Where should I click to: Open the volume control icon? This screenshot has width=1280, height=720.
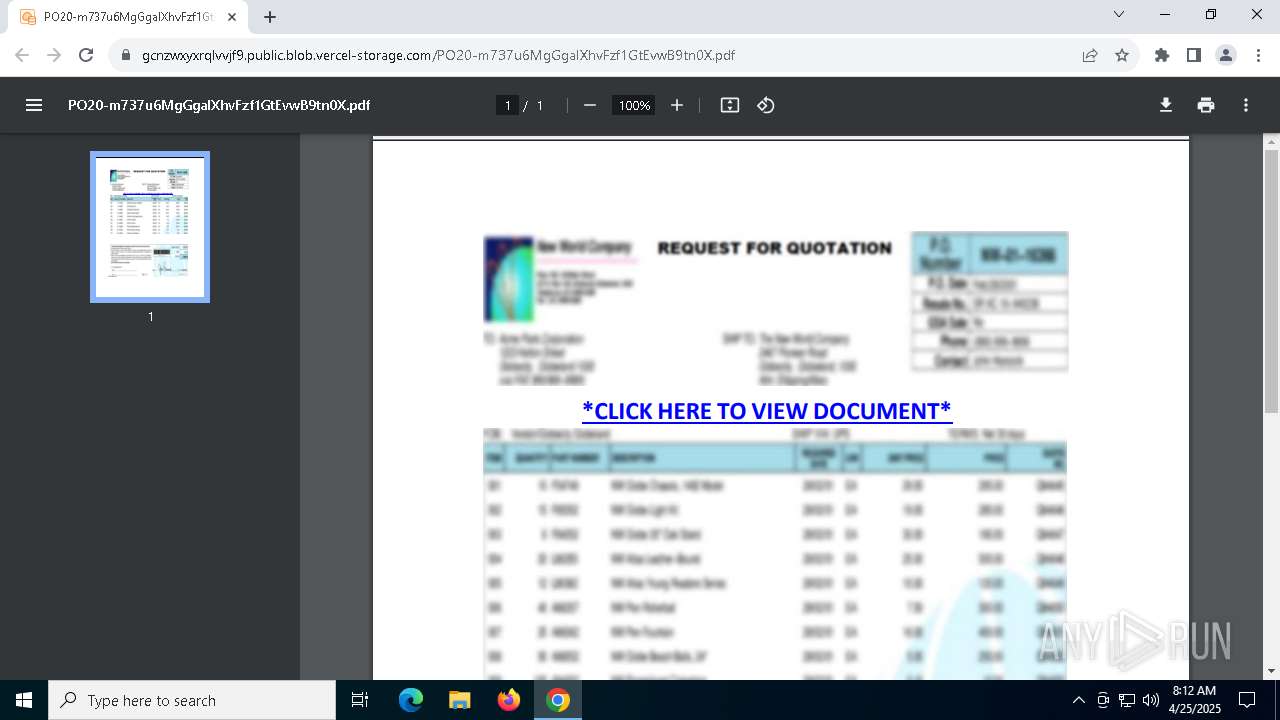coord(1151,700)
